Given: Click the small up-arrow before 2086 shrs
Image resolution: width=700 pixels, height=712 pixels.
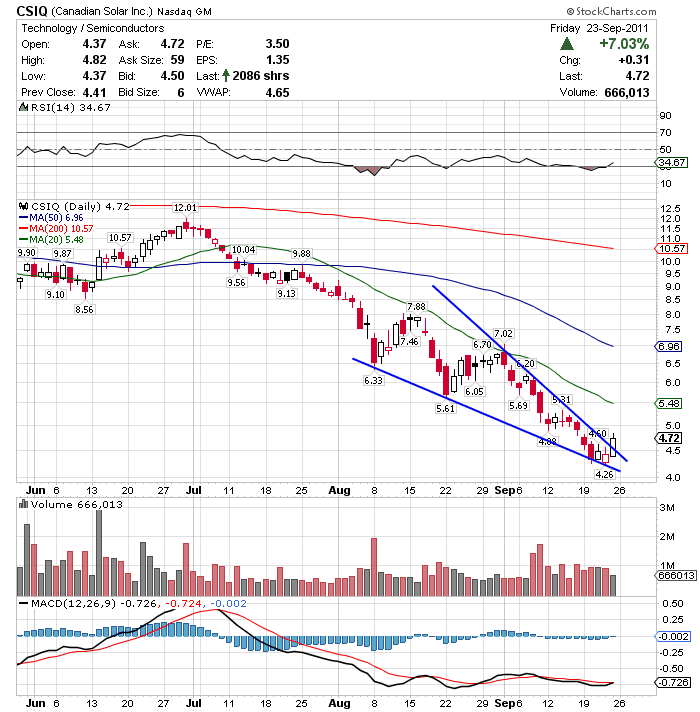Looking at the screenshot, I should [x=226, y=76].
